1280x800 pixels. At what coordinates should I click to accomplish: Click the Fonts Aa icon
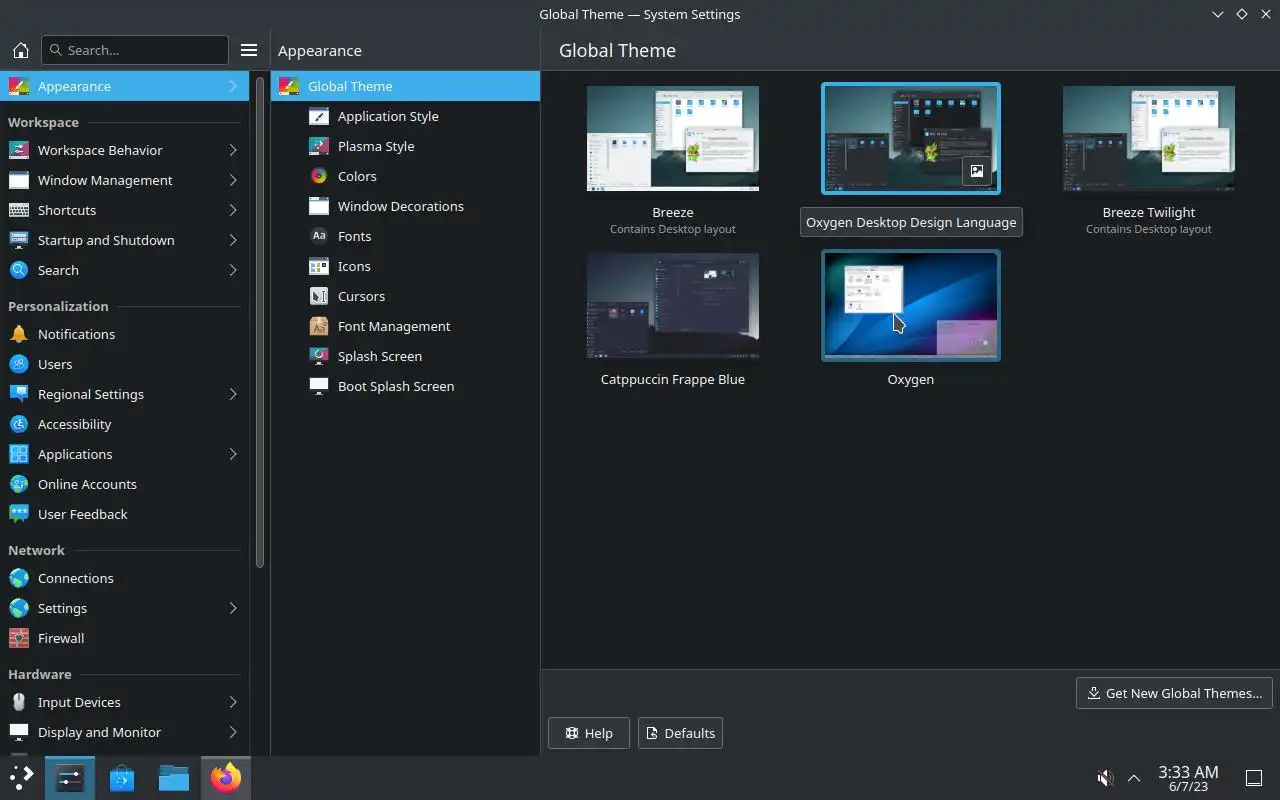point(319,236)
